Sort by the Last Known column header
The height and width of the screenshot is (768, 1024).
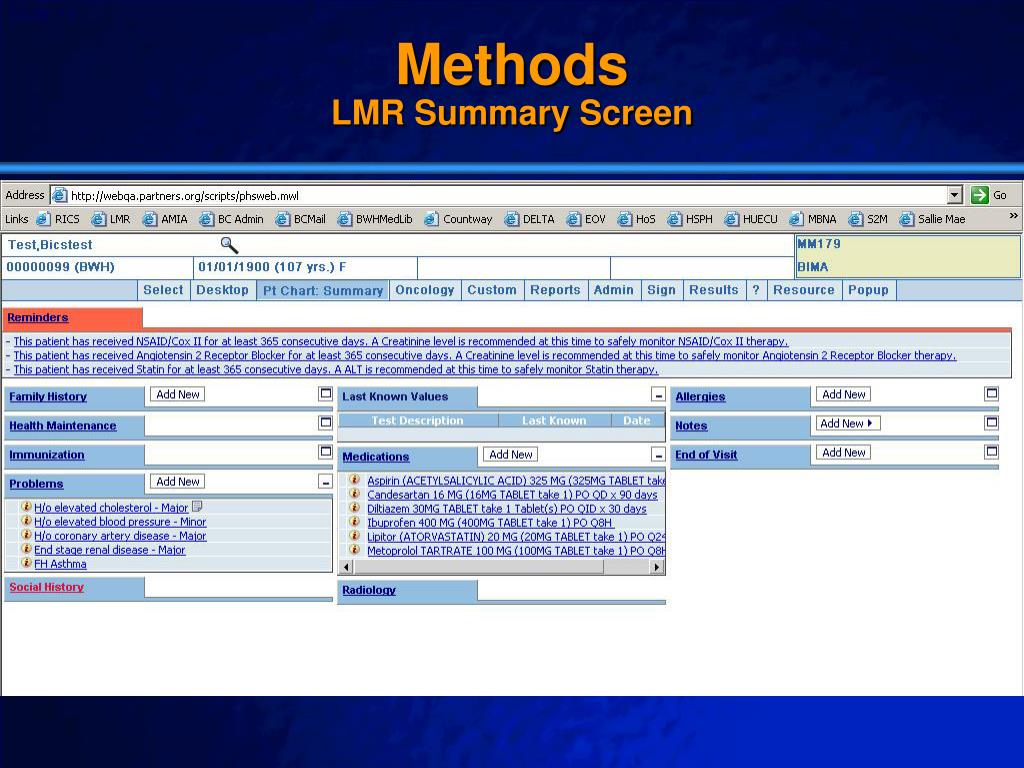[x=554, y=421]
